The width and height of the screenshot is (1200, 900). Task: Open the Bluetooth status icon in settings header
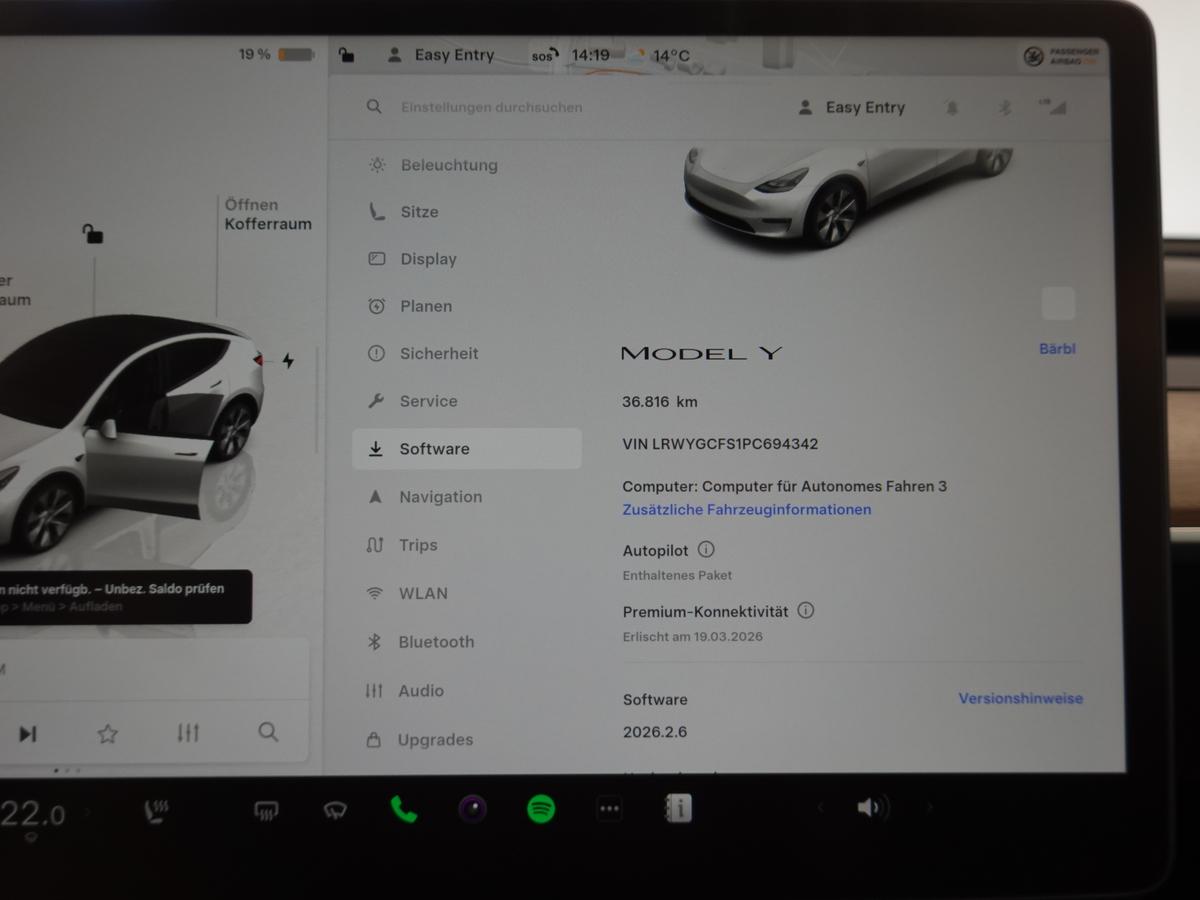[x=1004, y=107]
